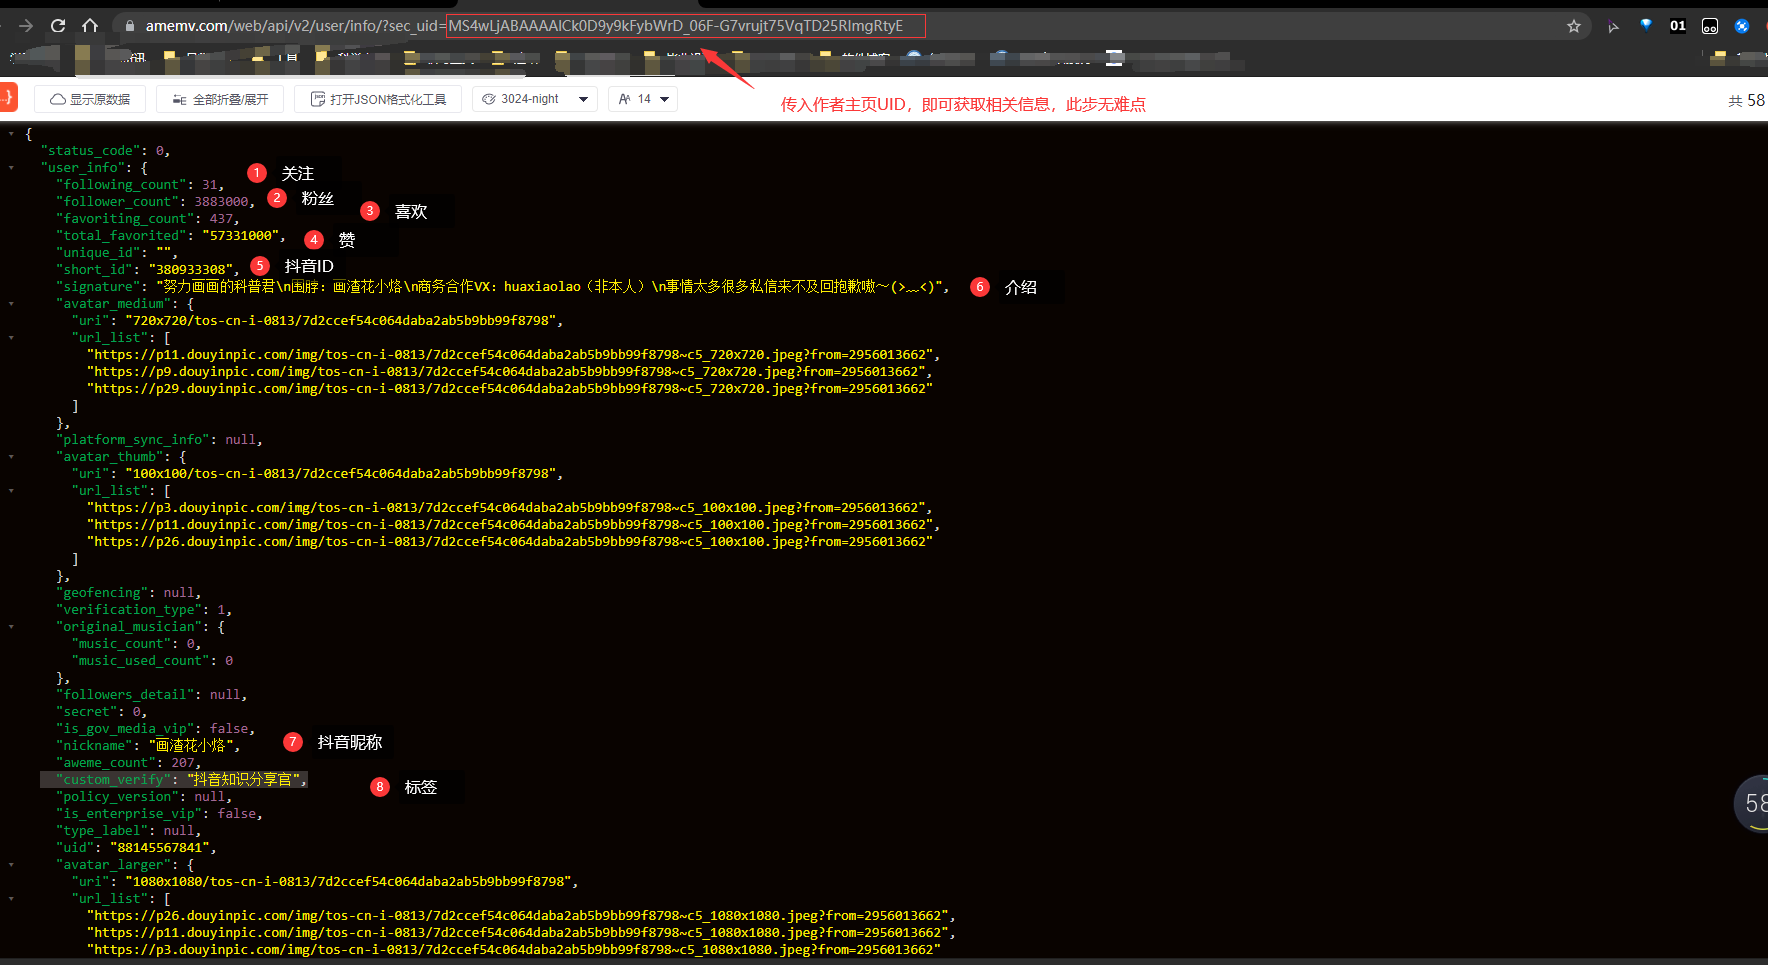Open the p29 720x720 avatar URL
1768x965 pixels.
pyautogui.click(x=510, y=388)
